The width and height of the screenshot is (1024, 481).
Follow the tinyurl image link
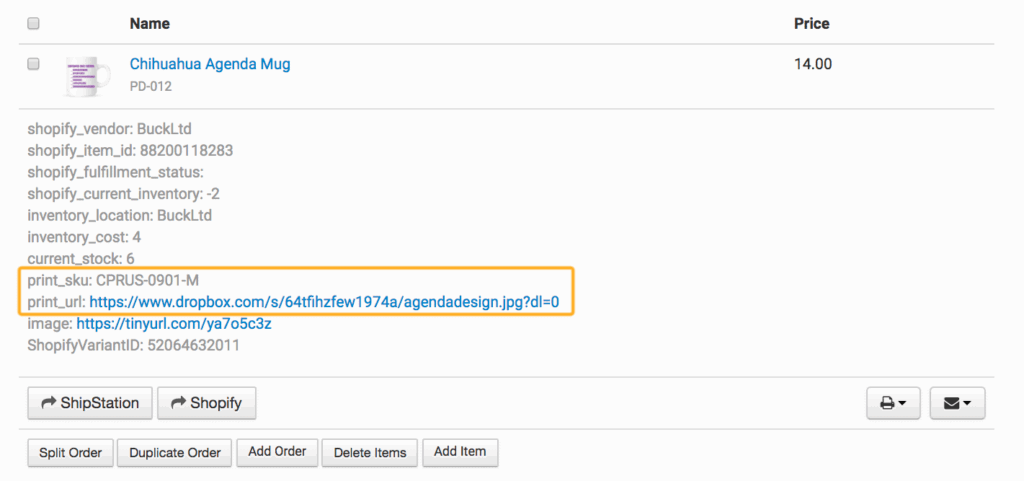(174, 324)
